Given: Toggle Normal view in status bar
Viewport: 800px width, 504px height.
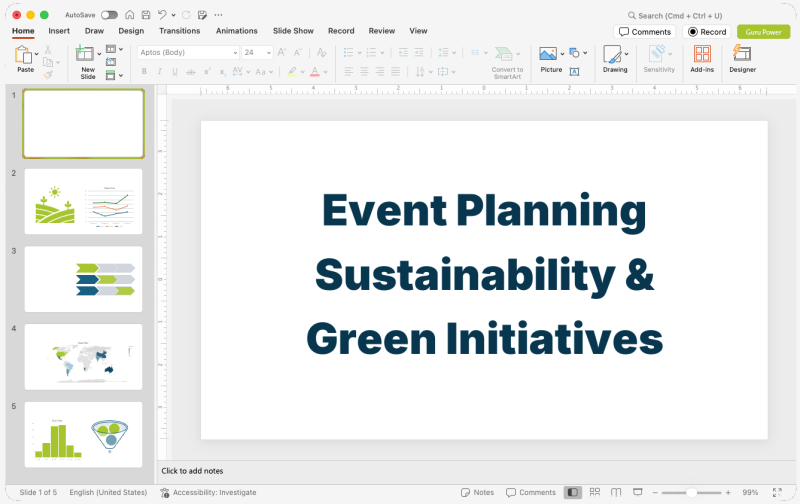Looking at the screenshot, I should [573, 492].
